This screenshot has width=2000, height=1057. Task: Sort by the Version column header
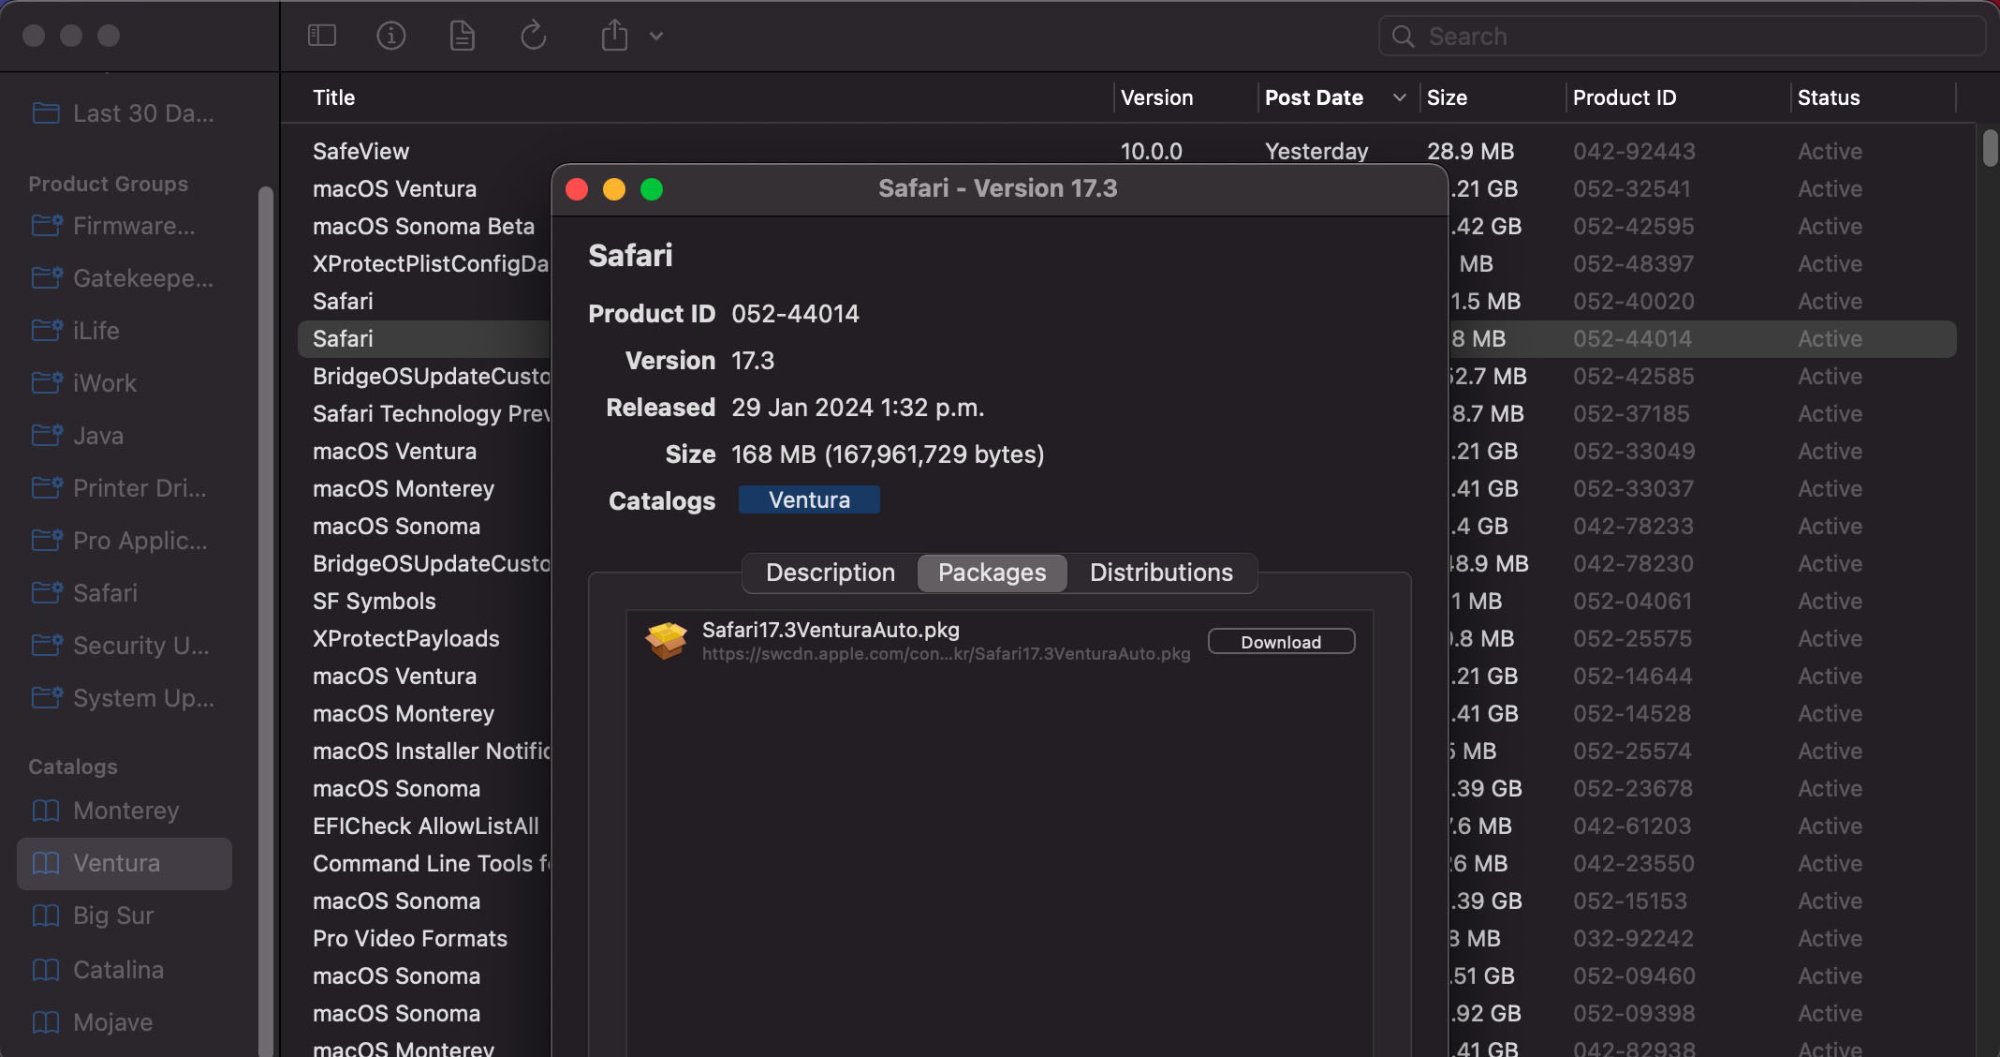[1157, 98]
